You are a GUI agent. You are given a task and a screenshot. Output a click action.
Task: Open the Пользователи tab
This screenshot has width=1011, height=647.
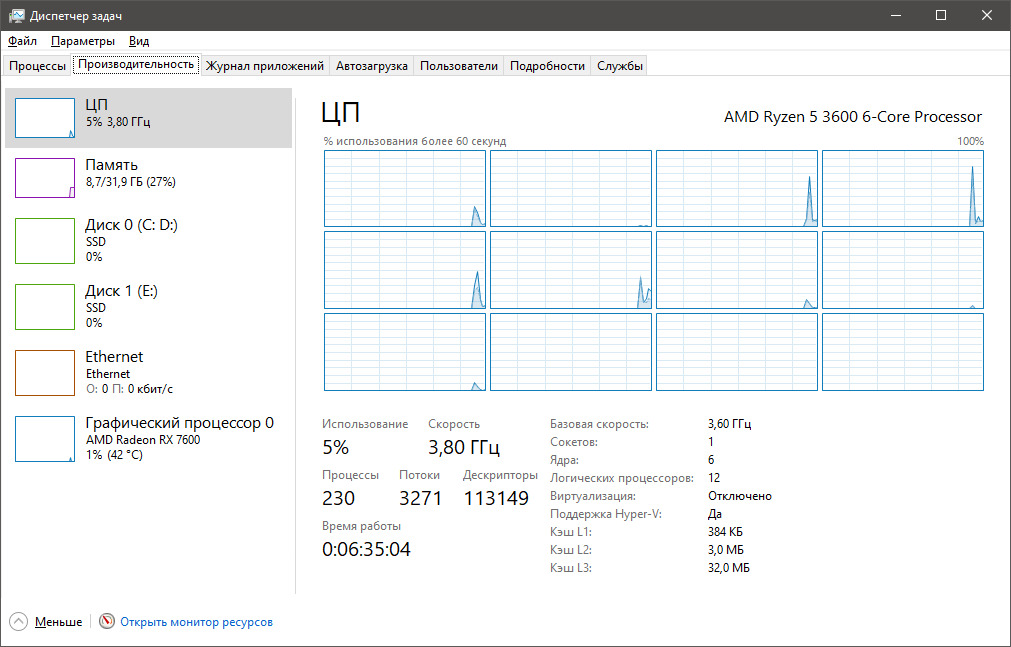coord(458,66)
